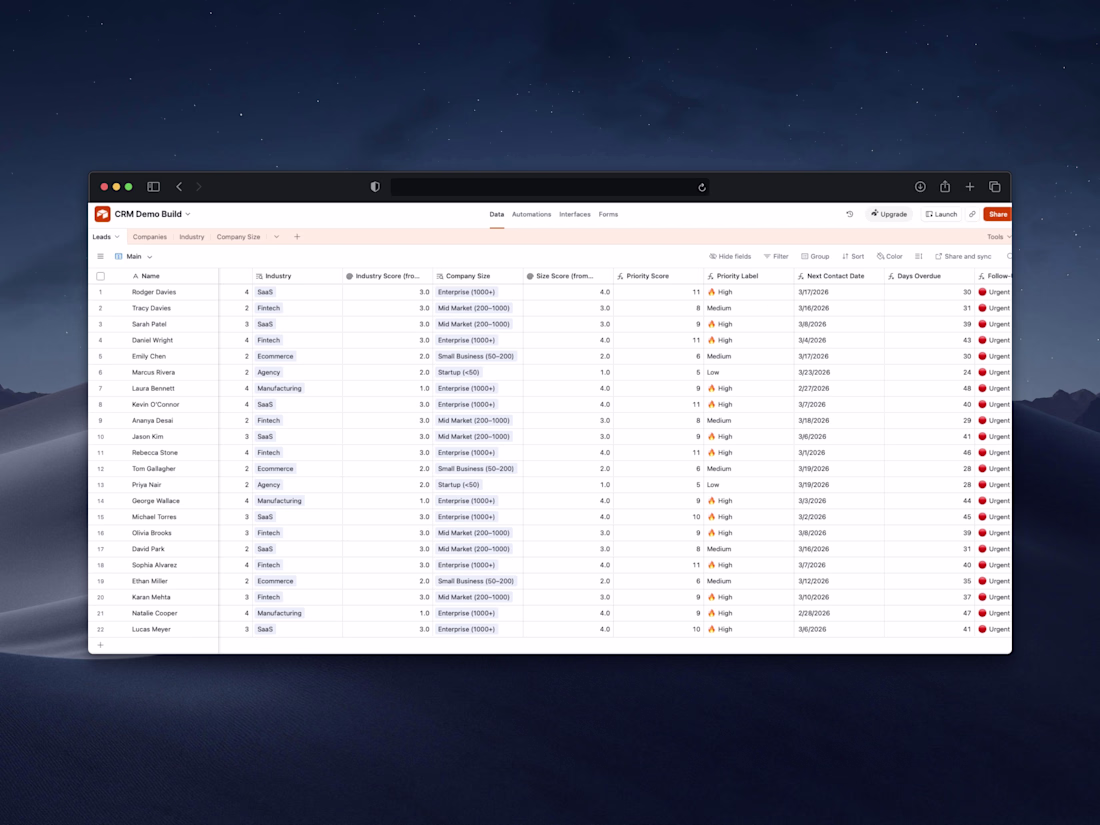Click the browser reload icon
Screen dimensions: 1100x825
point(702,187)
